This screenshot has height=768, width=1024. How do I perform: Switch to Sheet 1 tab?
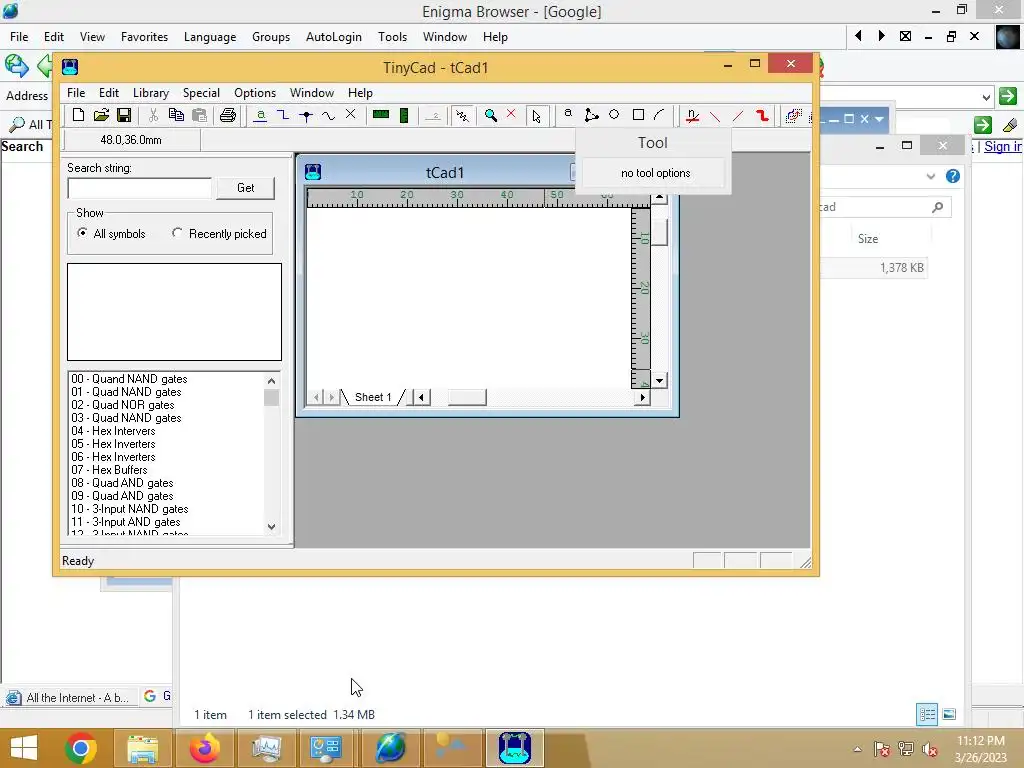(373, 397)
